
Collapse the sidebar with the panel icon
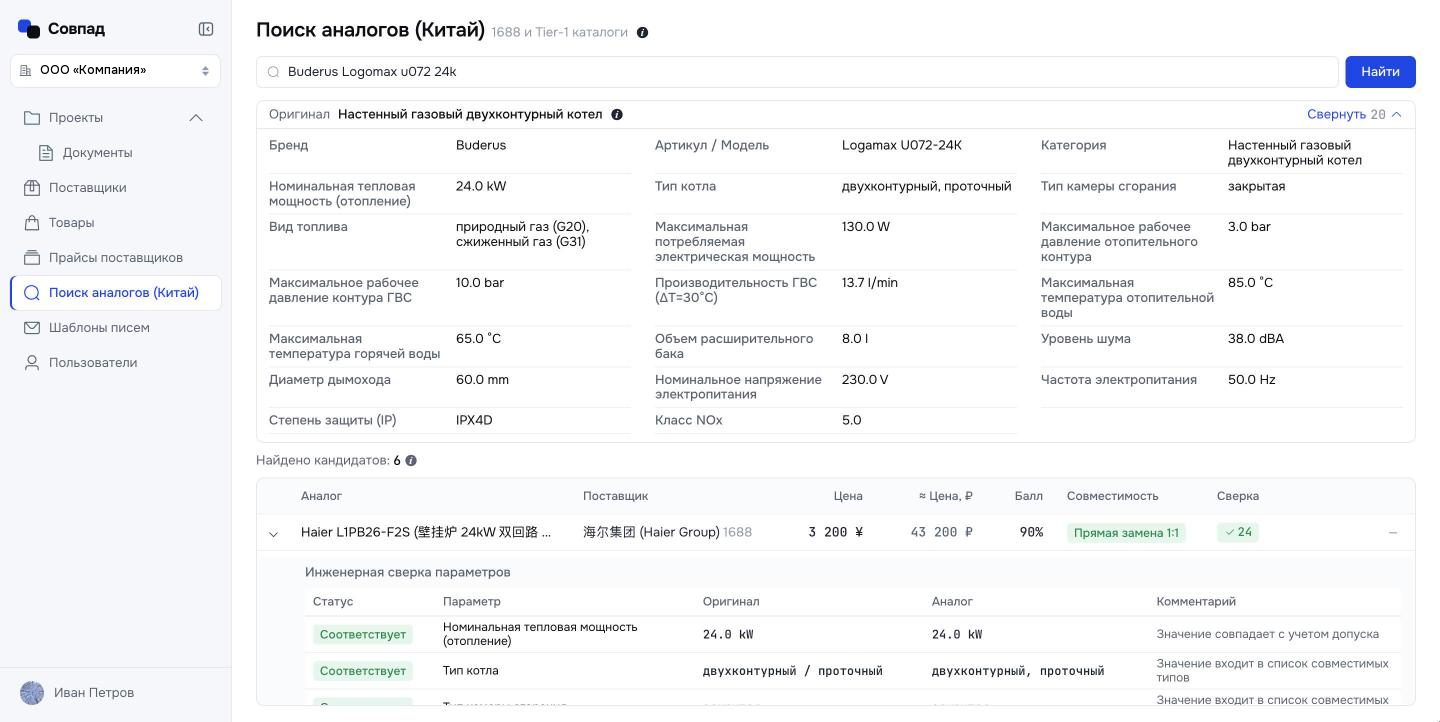pyautogui.click(x=206, y=29)
